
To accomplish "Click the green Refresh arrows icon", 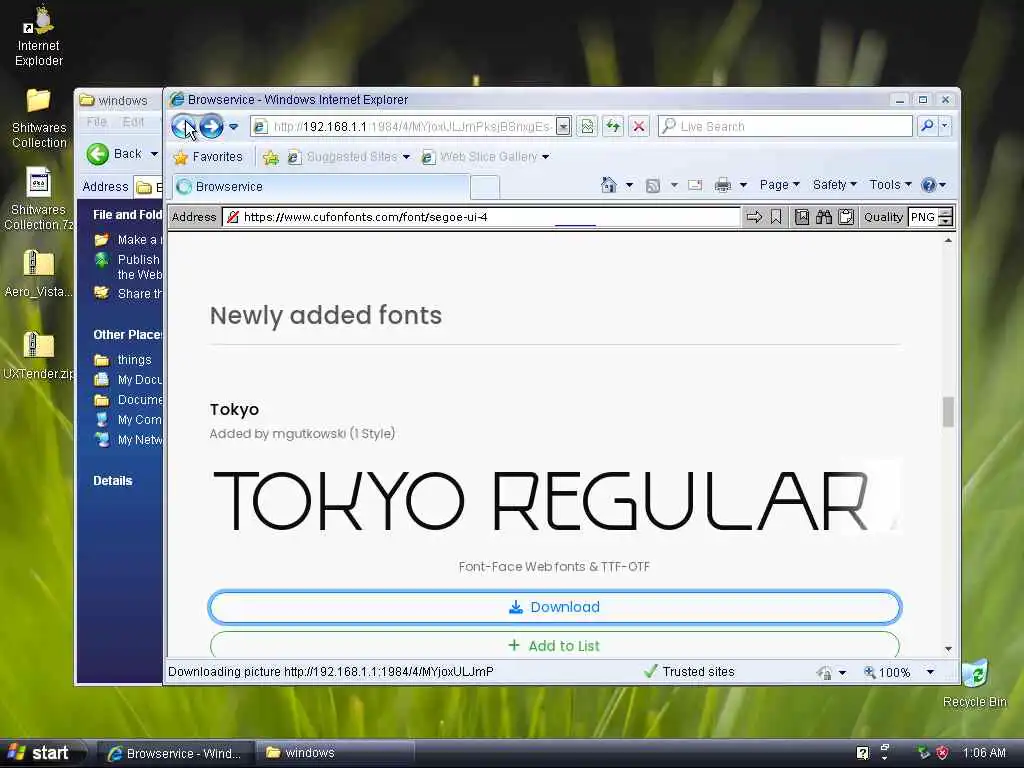I will coord(613,127).
